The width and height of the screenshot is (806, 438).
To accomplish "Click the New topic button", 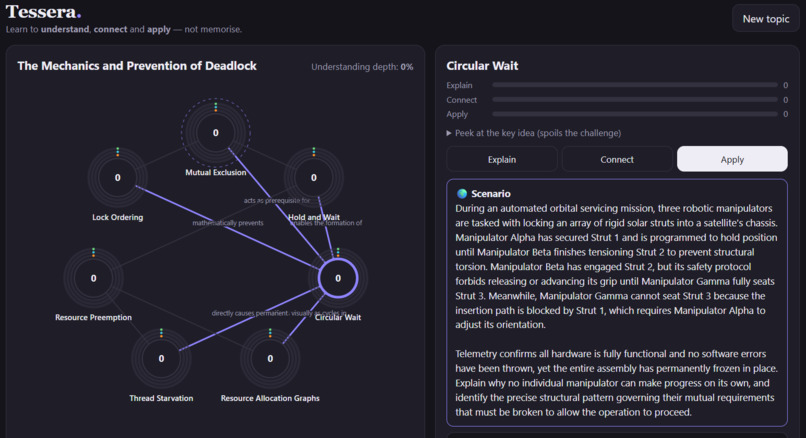I will click(765, 19).
